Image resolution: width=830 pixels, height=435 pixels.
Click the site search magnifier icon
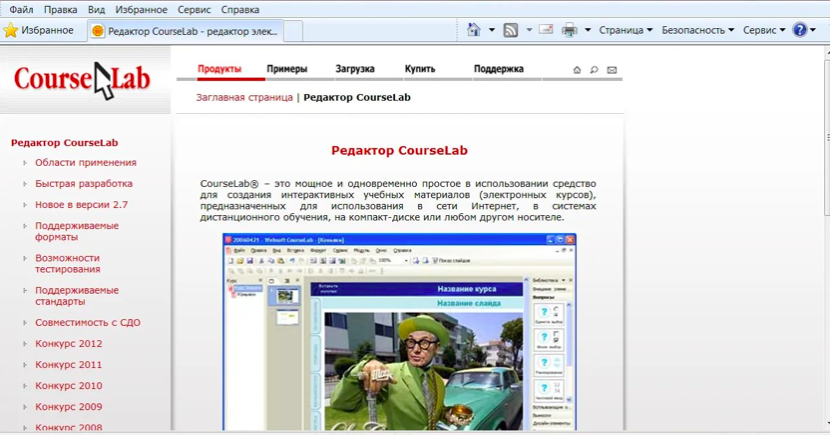pos(594,70)
